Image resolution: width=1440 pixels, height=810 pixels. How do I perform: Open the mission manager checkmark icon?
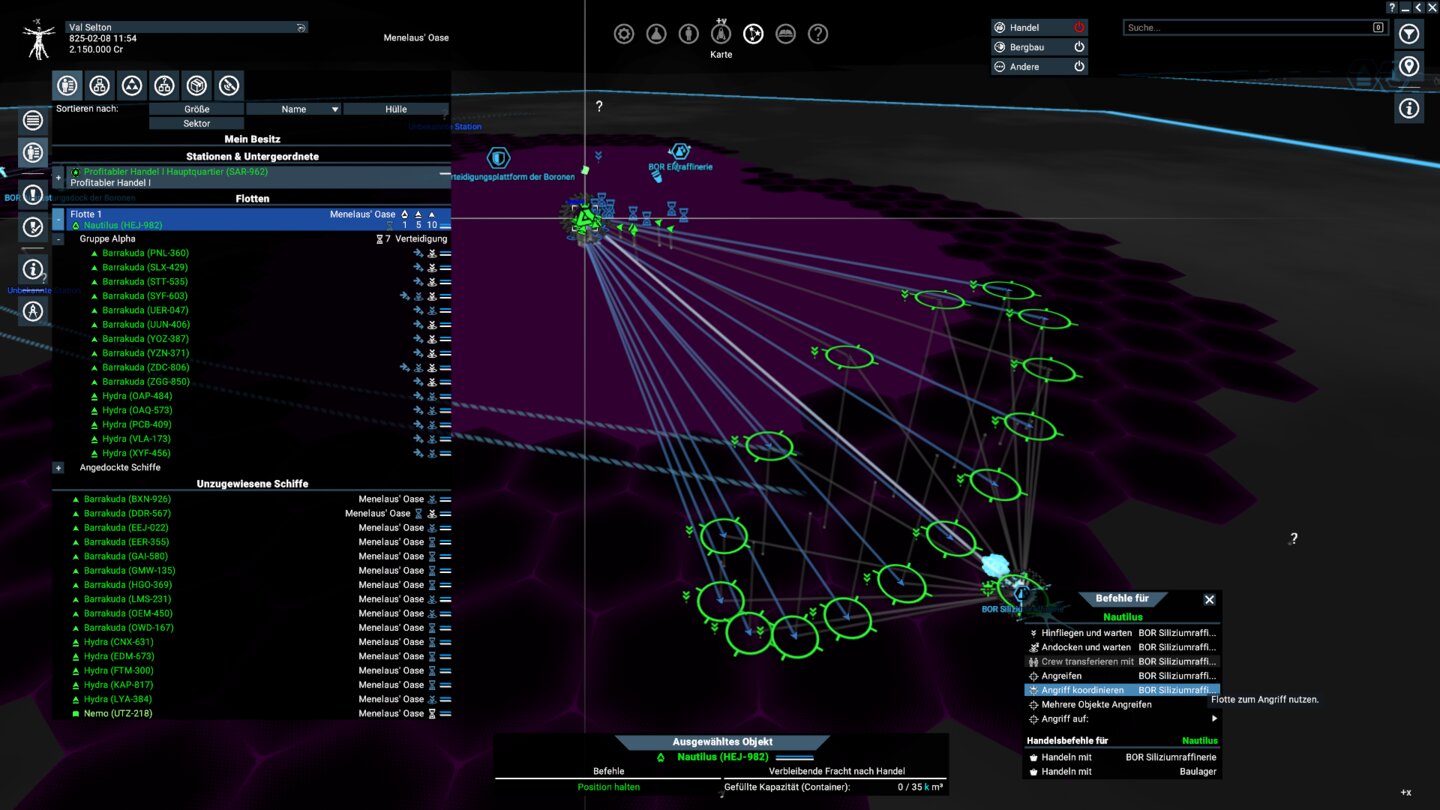[33, 227]
